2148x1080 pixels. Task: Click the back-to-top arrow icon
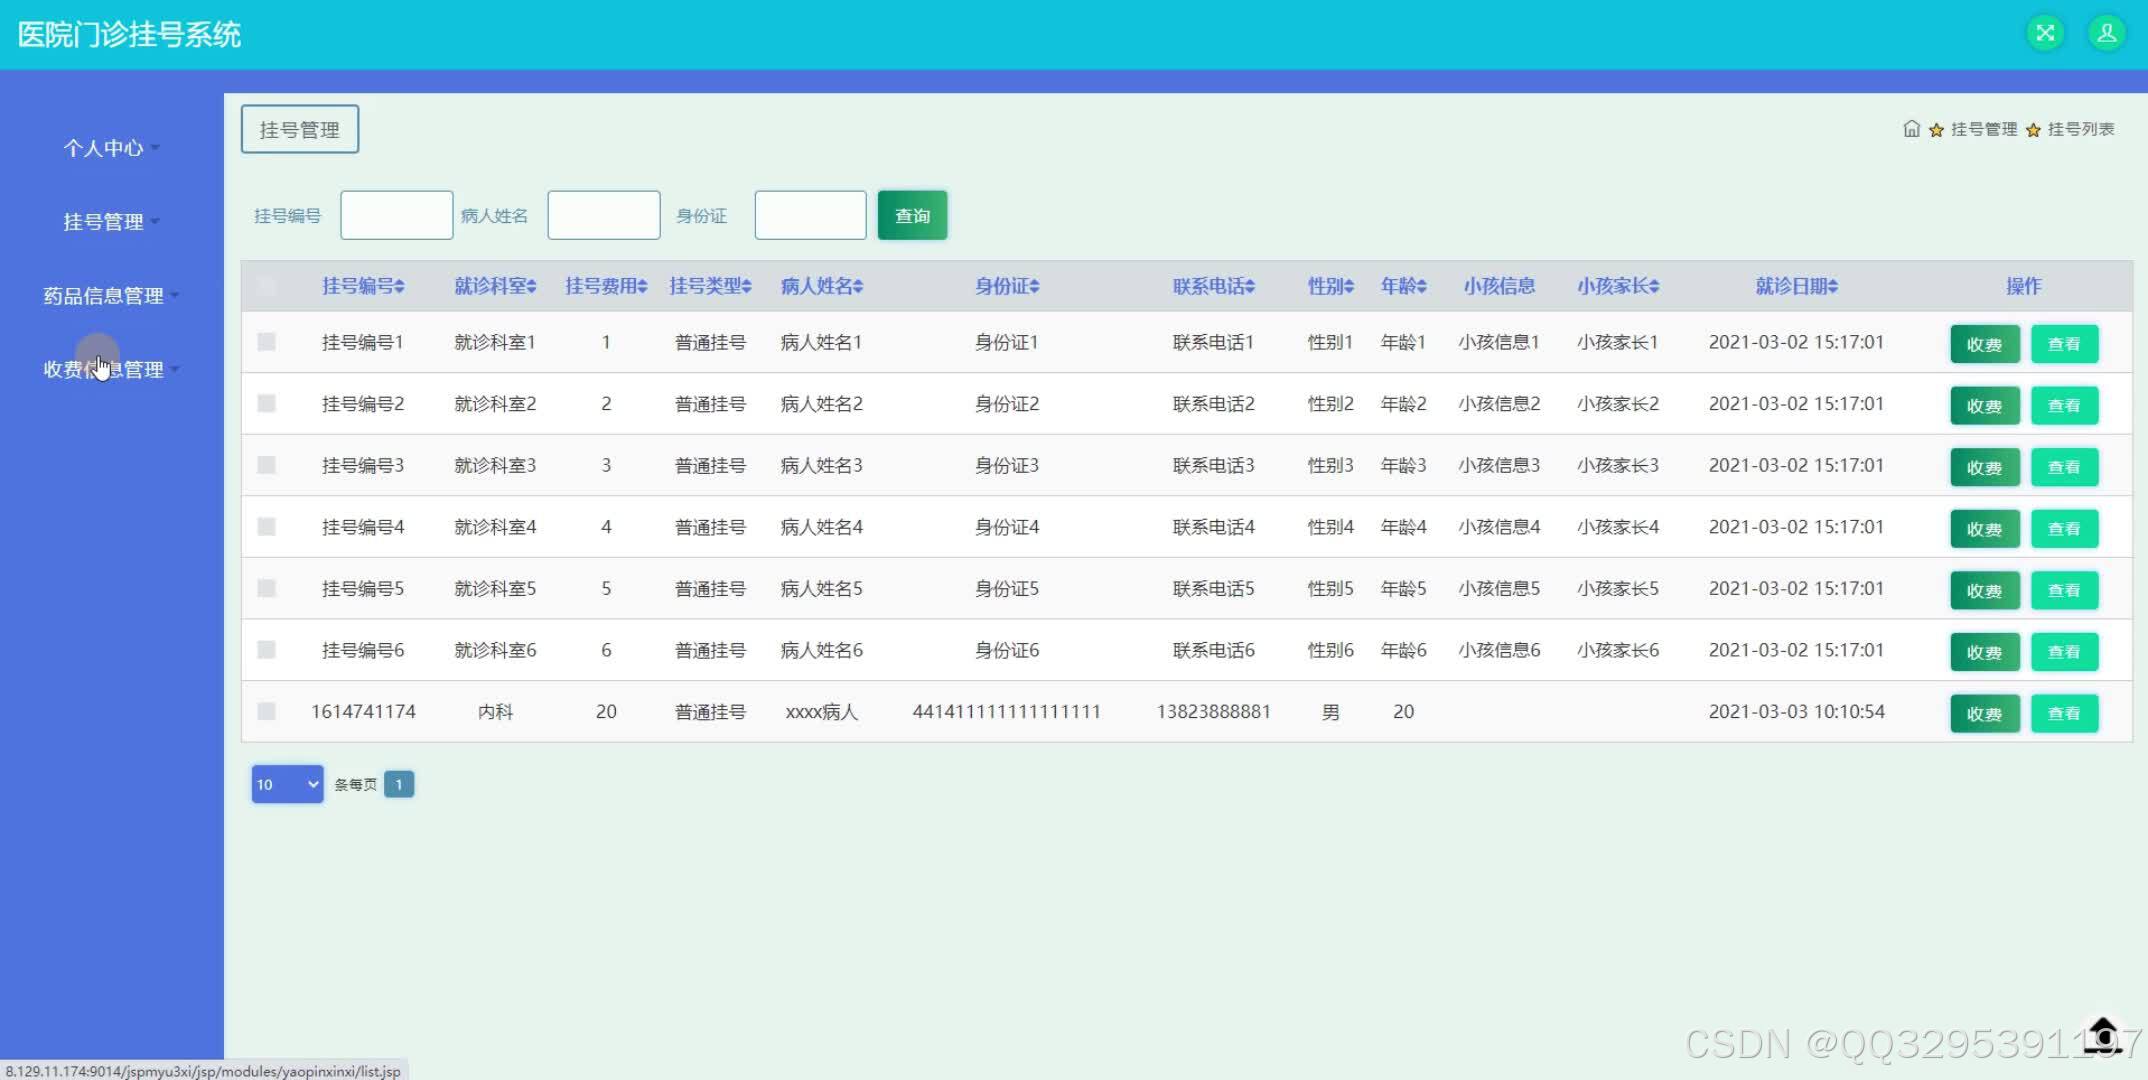click(x=2103, y=1035)
